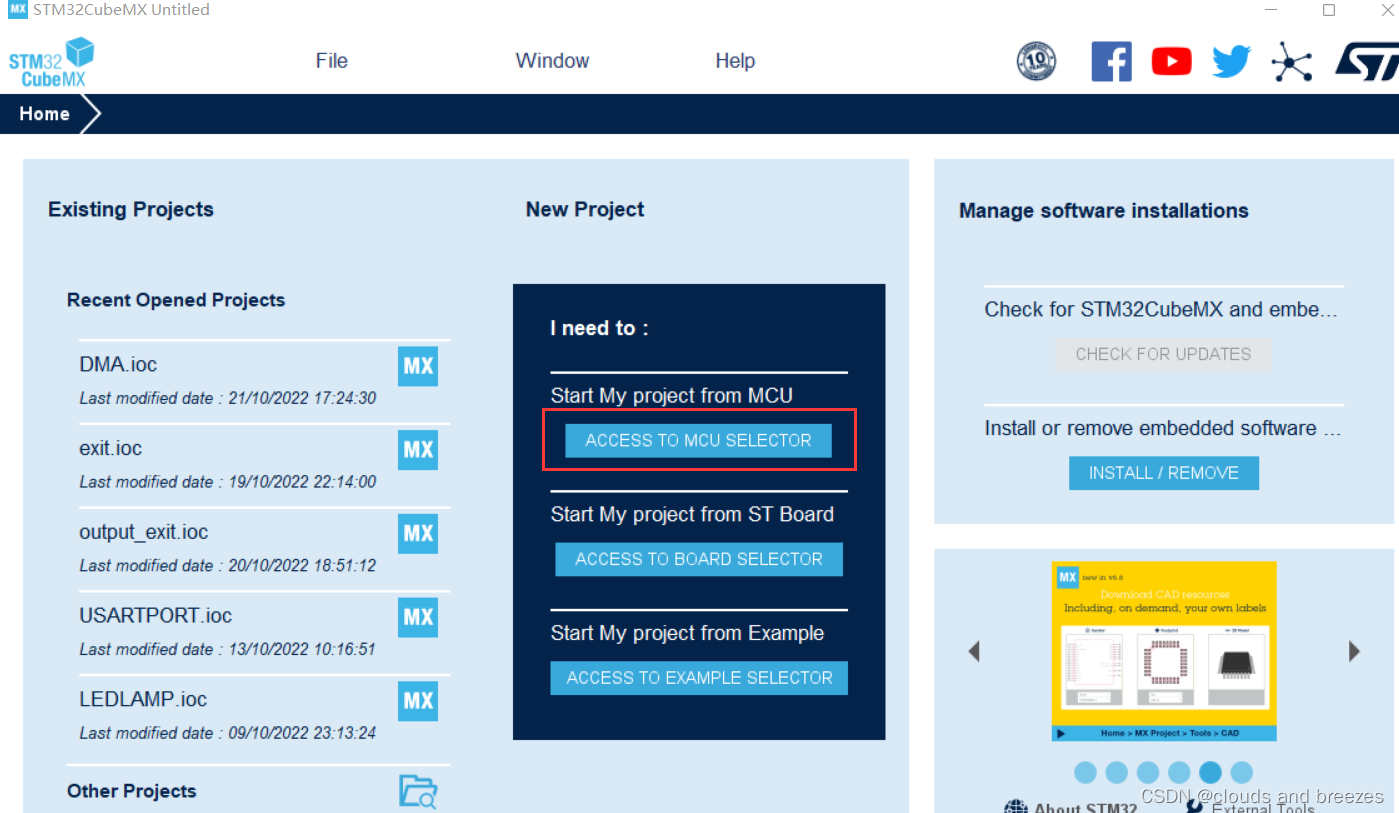
Task: Click ACCESS TO MCU SELECTOR button
Action: click(x=698, y=440)
